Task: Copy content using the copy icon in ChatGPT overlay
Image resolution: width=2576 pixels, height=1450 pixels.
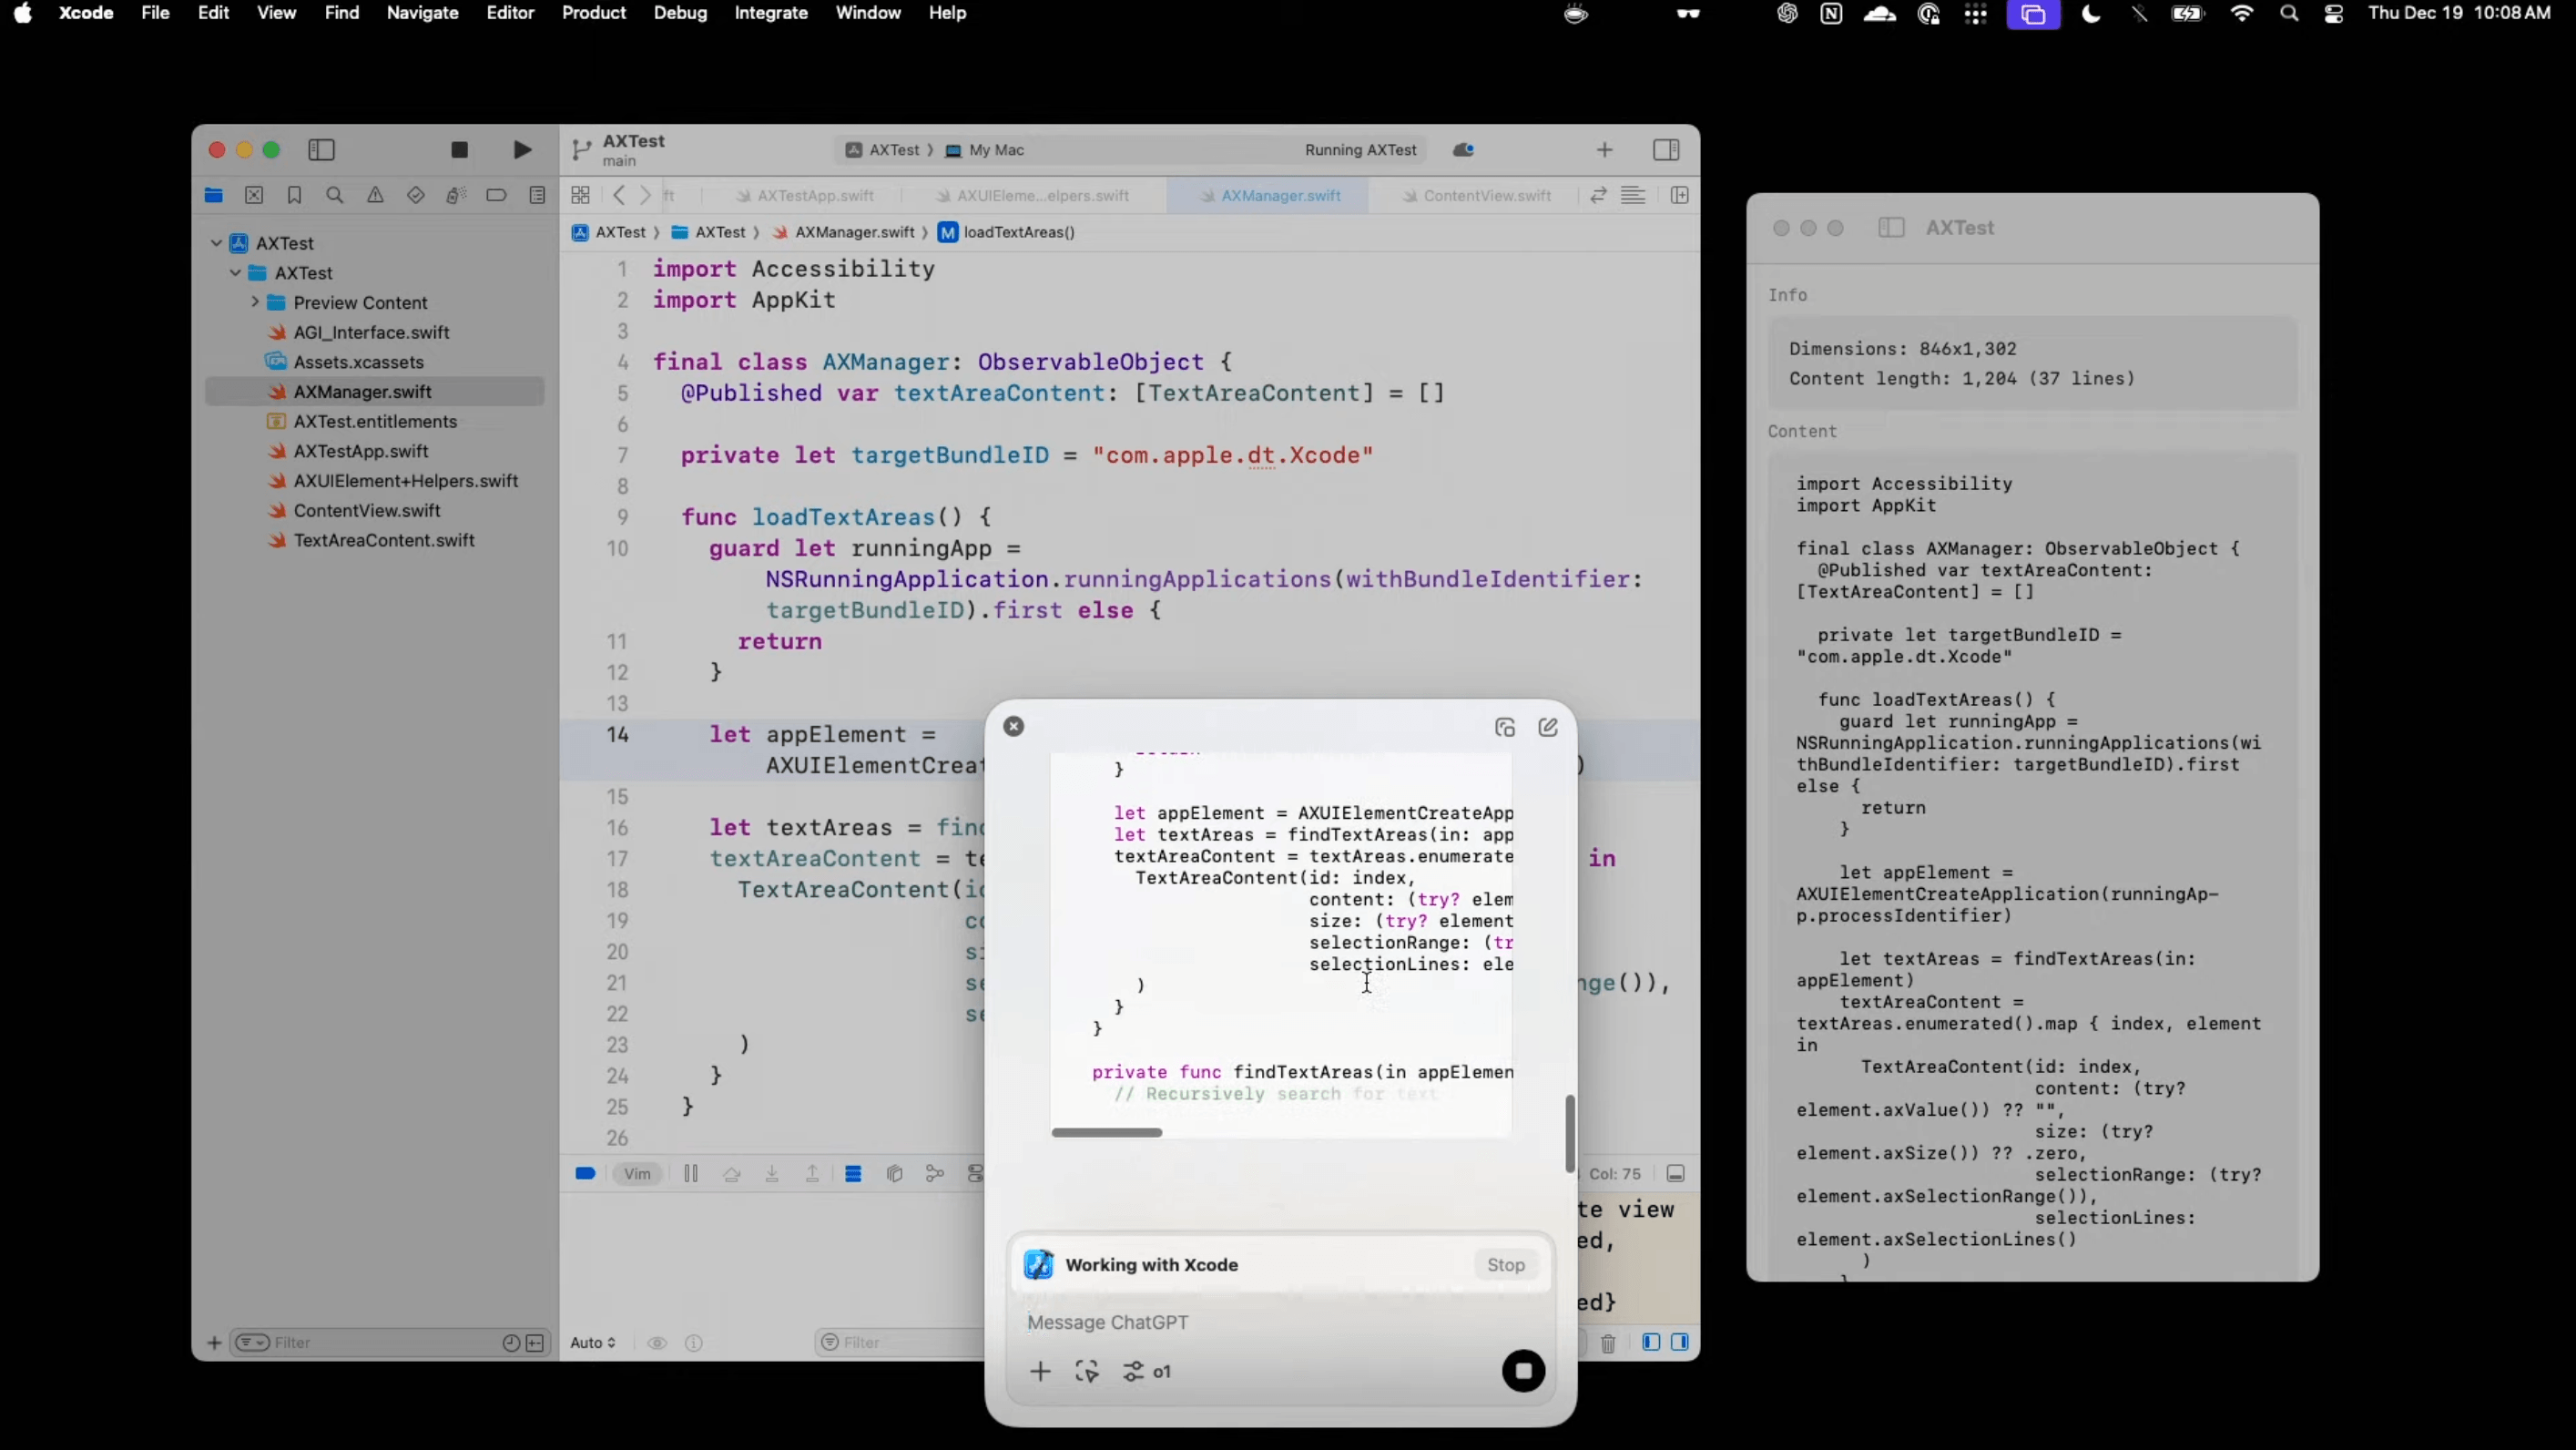Action: tap(1505, 727)
